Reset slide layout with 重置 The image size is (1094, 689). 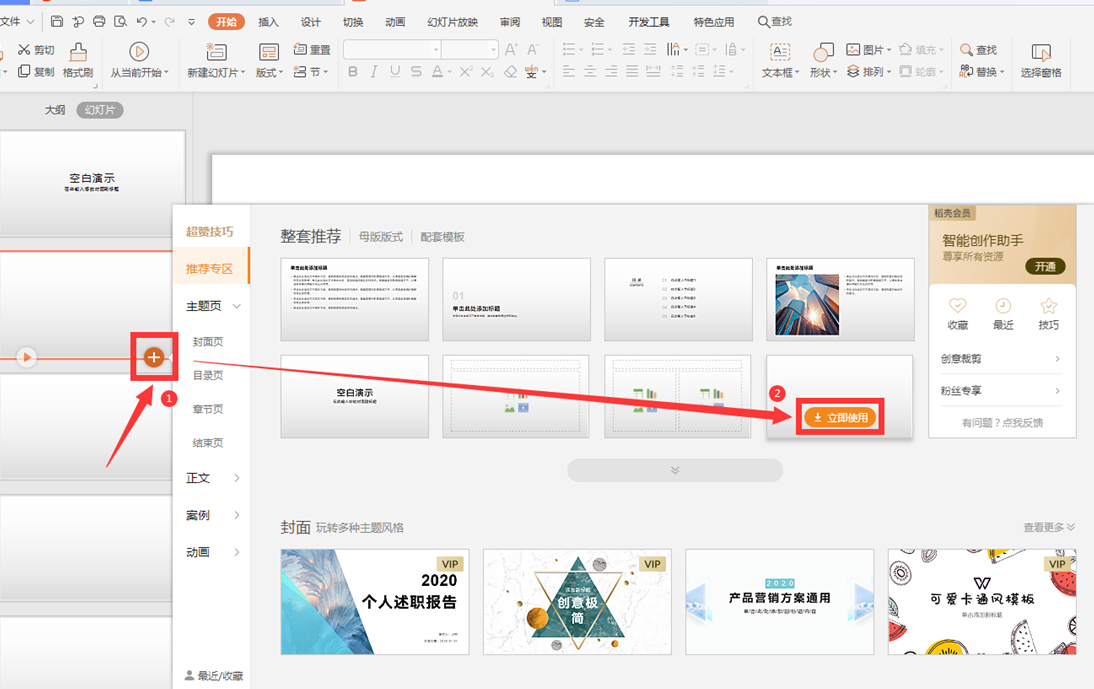pyautogui.click(x=312, y=50)
